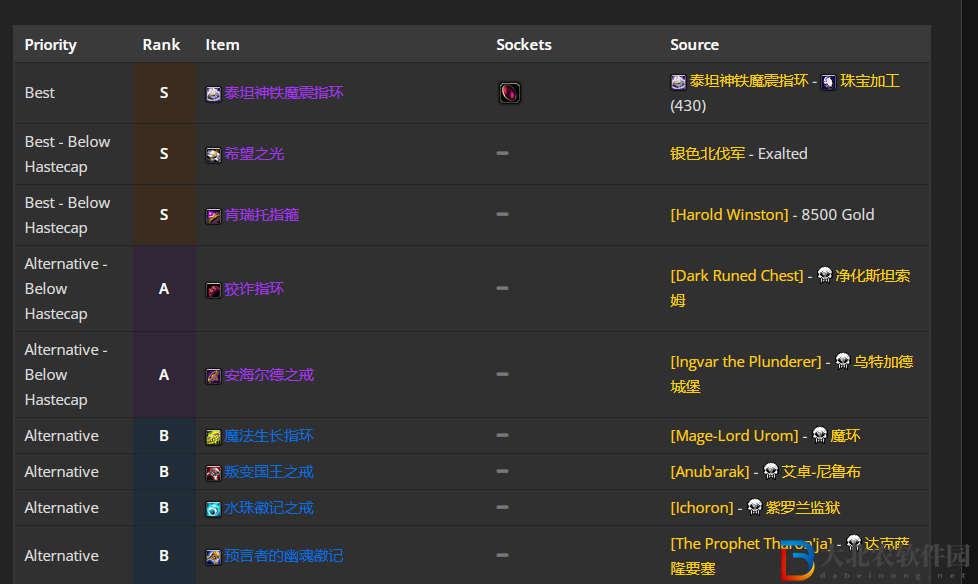Click the Priority column header
Viewport: 978px width, 584px height.
(x=50, y=45)
